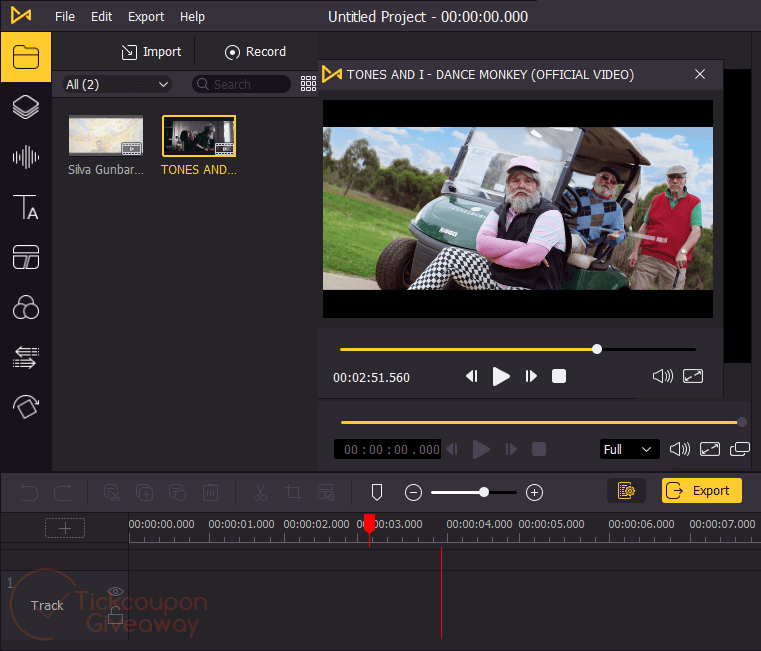Open the Media folder panel in sidebar
761x651 pixels.
tap(25, 57)
